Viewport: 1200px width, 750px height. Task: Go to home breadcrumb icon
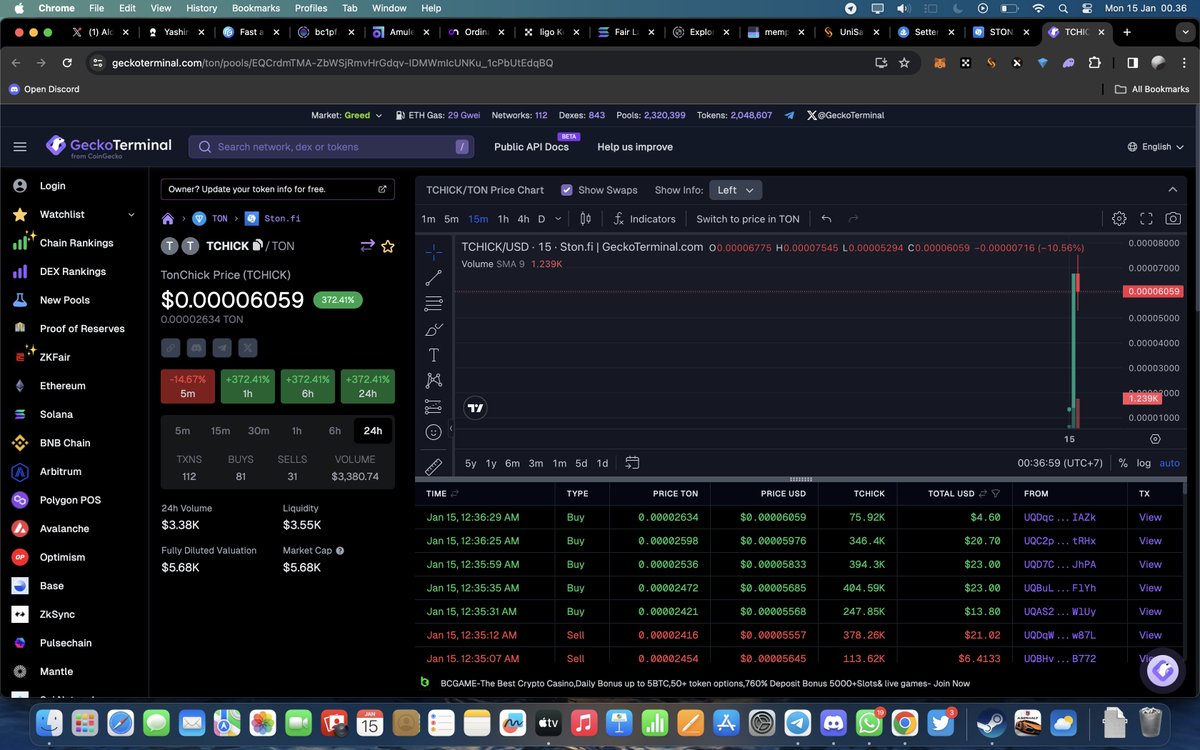pos(168,218)
